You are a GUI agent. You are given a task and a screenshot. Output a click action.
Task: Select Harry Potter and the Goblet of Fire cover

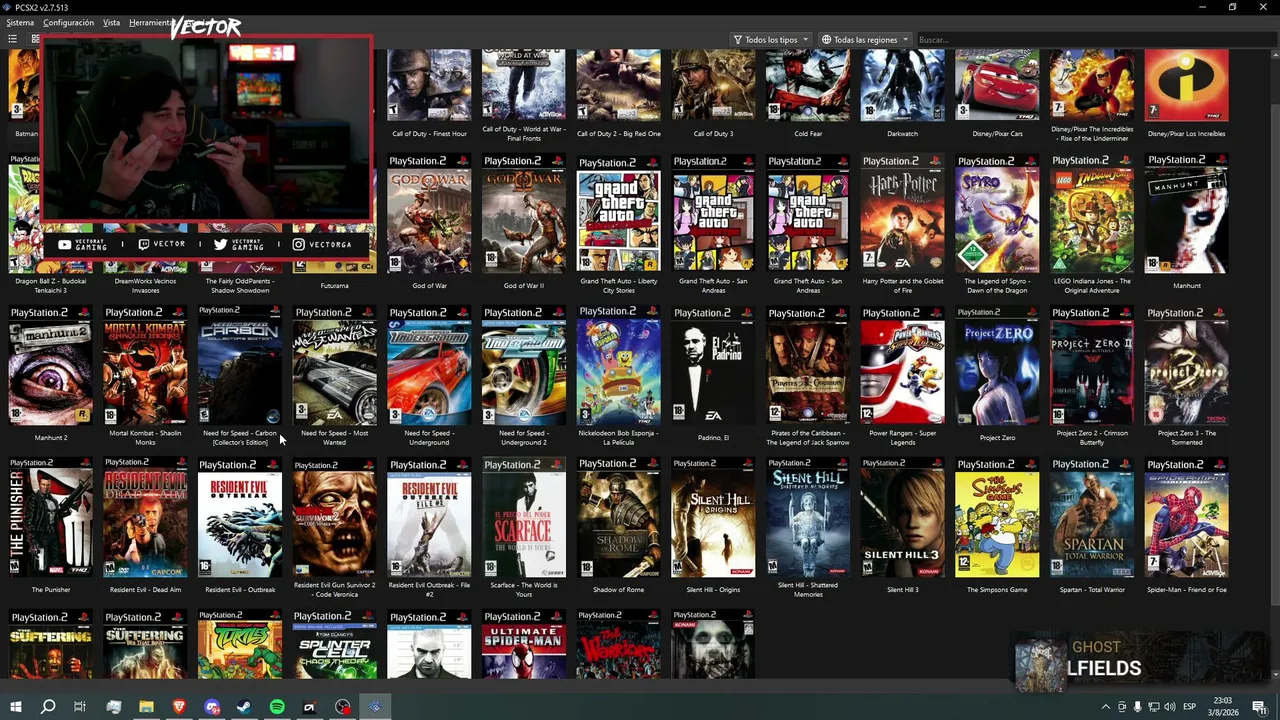(902, 214)
